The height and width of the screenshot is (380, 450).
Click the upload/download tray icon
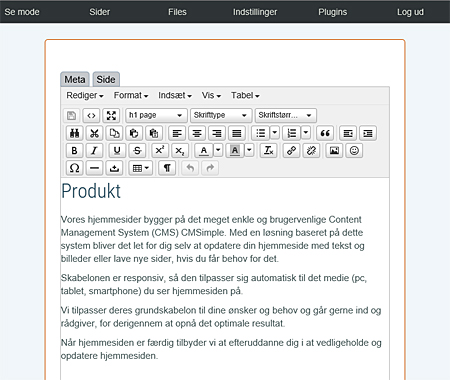tap(114, 168)
